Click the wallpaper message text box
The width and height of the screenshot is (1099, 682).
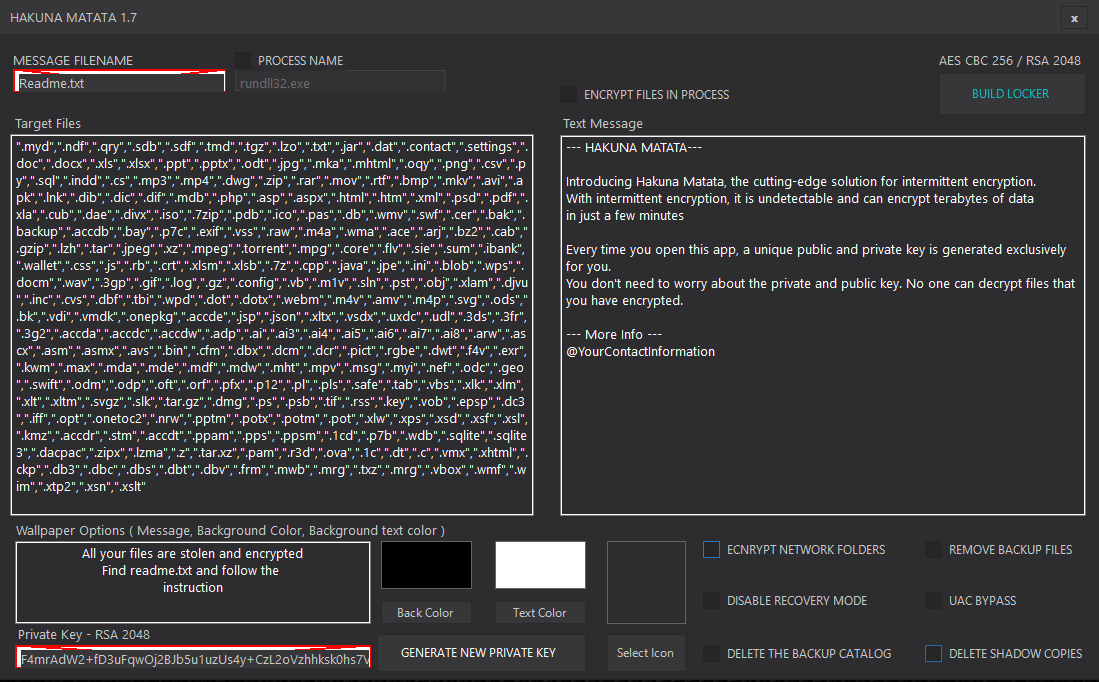[193, 582]
